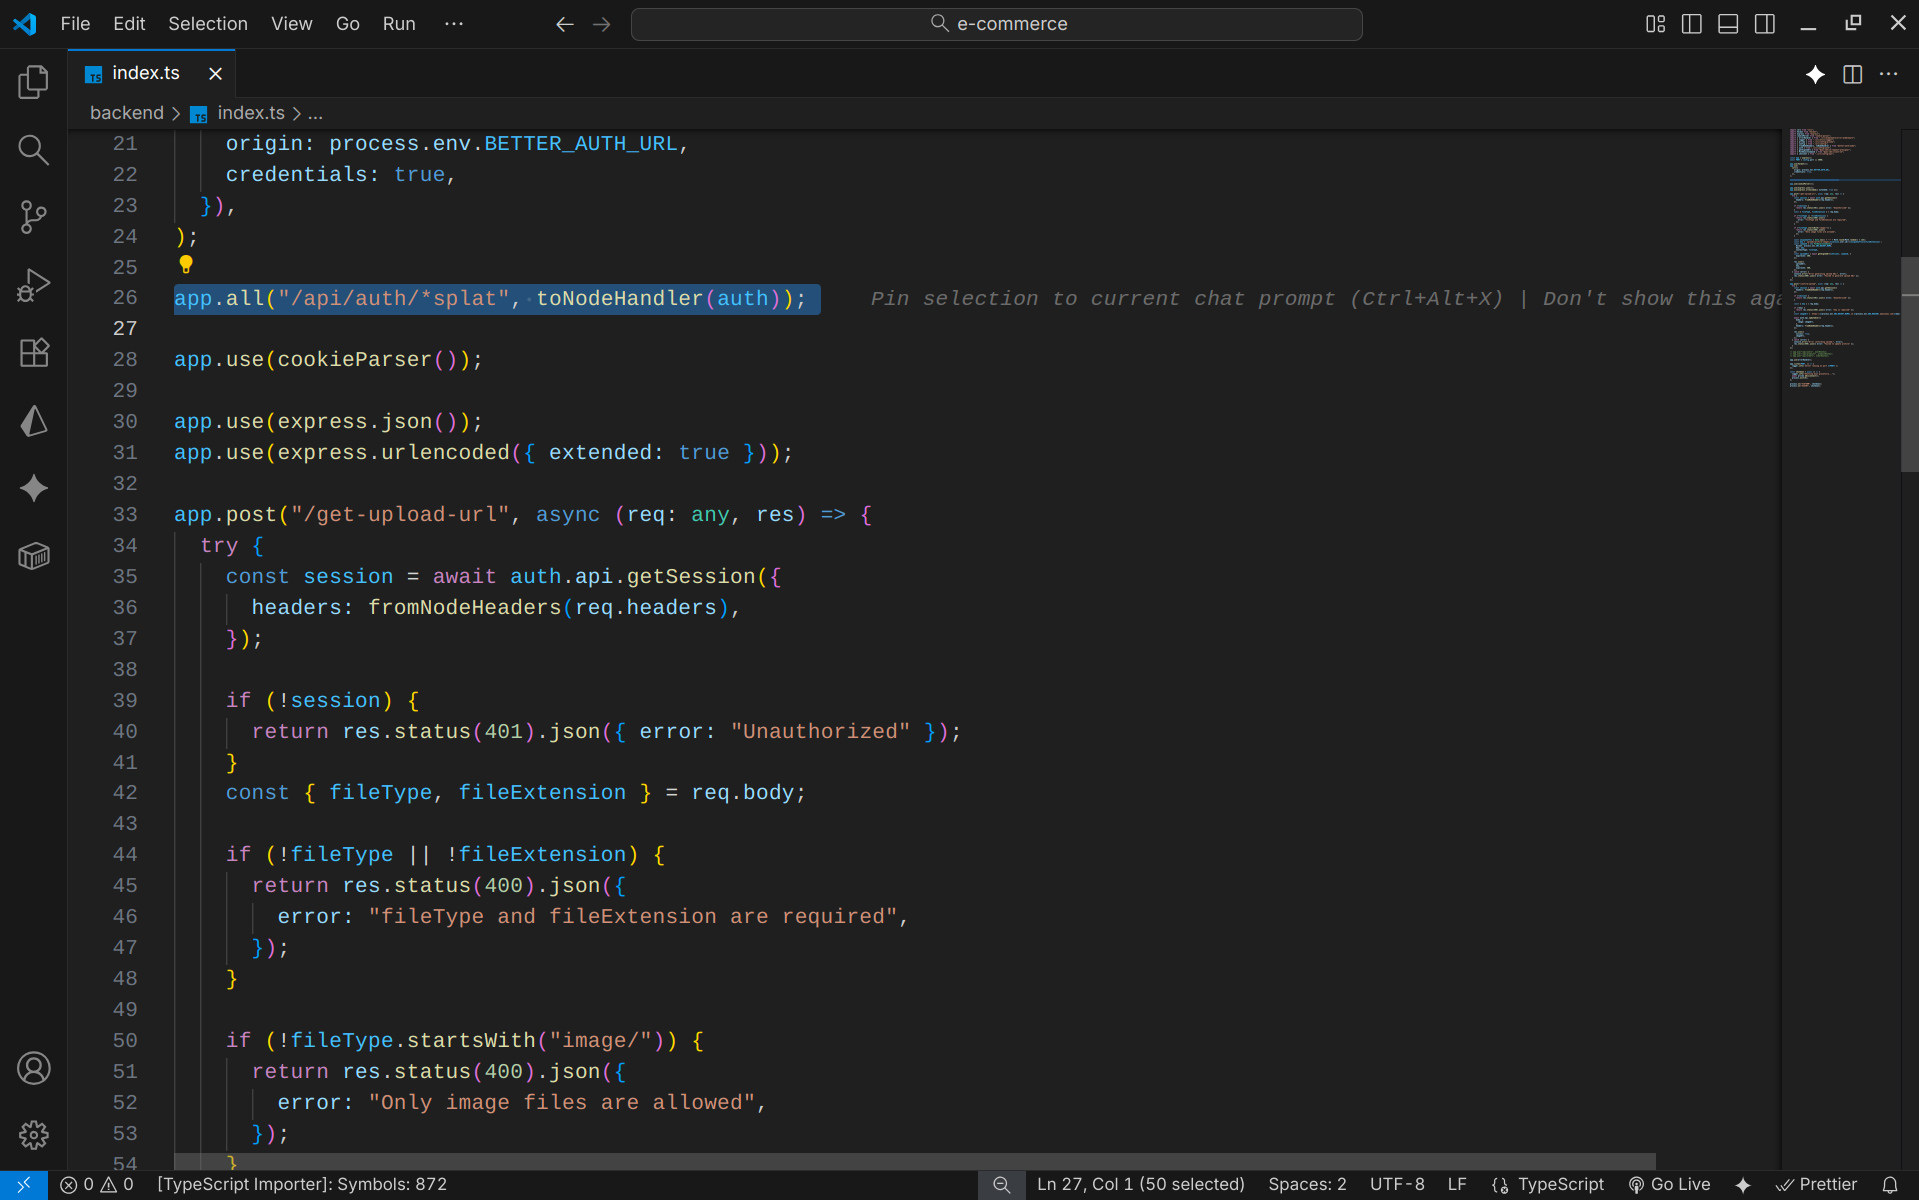Screen dimensions: 1919x1200
Task: Click the lightbulb code action icon
Action: [186, 265]
